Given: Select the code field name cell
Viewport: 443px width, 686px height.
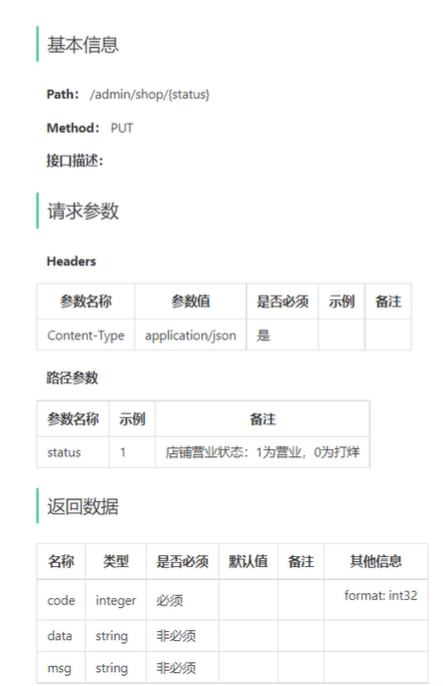Looking at the screenshot, I should (x=61, y=600).
